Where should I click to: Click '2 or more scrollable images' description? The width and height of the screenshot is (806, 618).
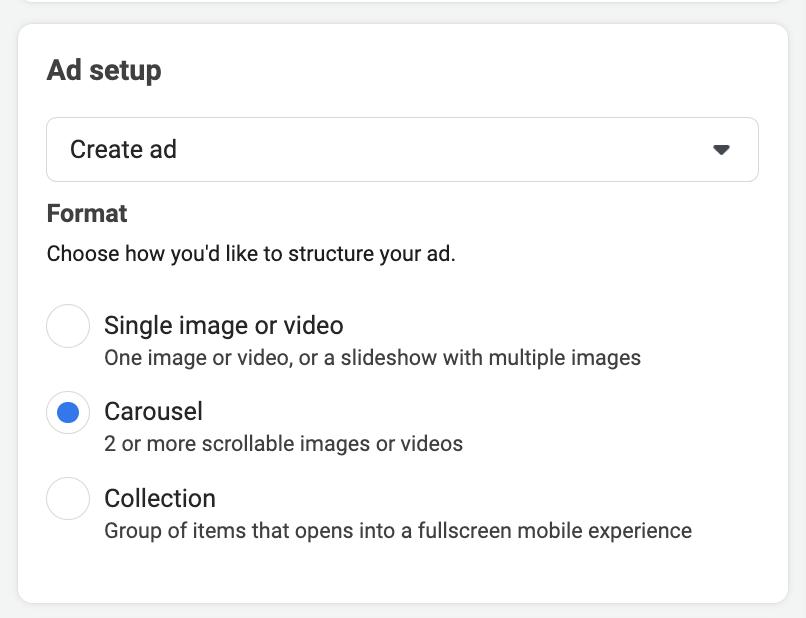pyautogui.click(x=283, y=443)
